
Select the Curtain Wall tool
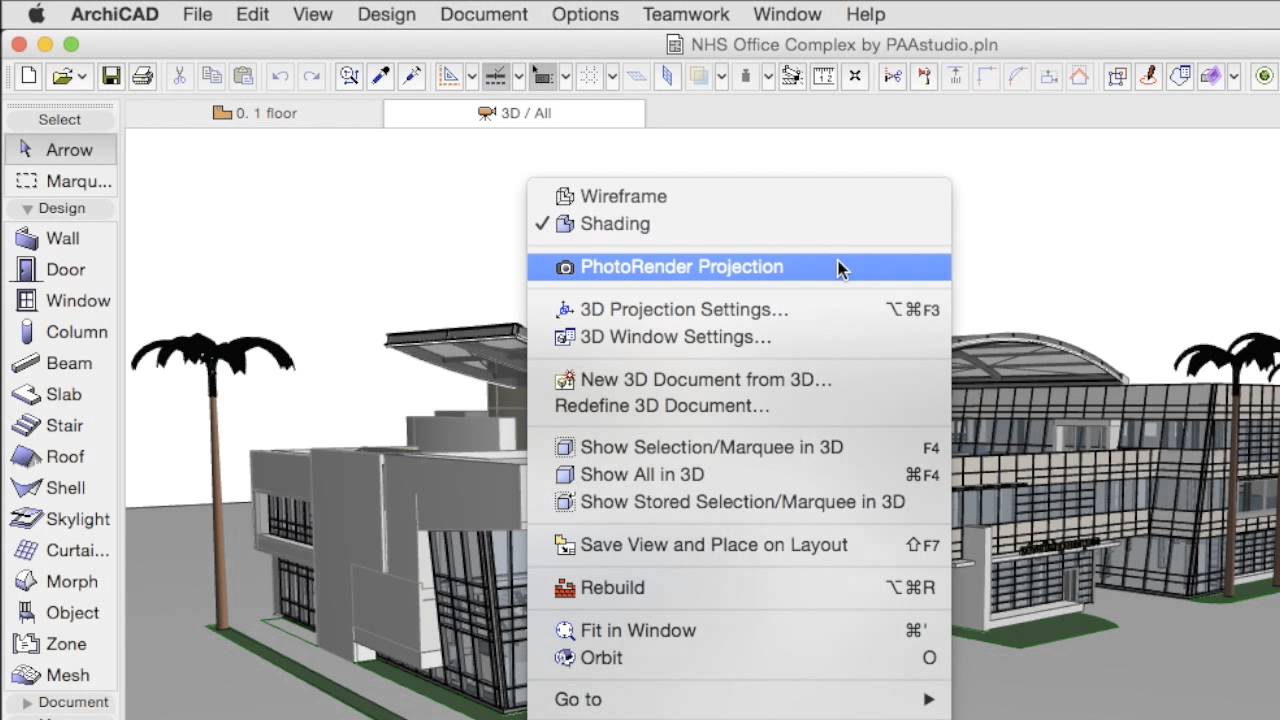click(x=61, y=550)
